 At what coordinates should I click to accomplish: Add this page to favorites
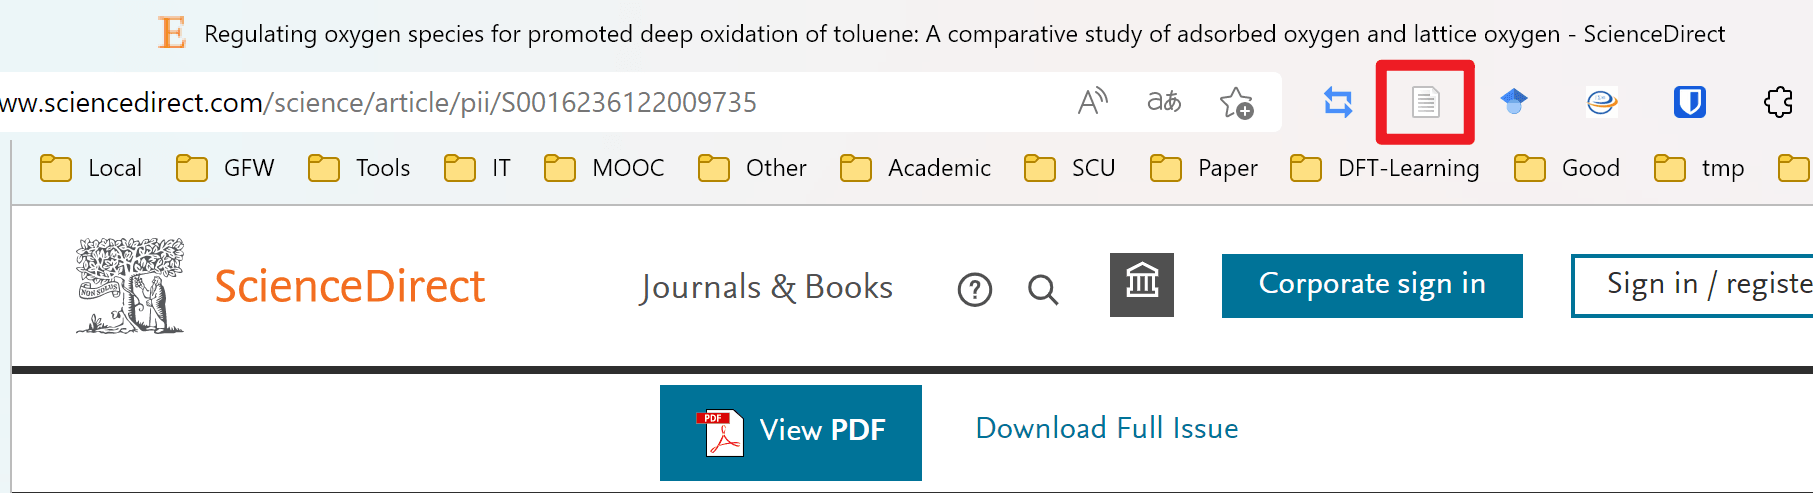pos(1236,102)
